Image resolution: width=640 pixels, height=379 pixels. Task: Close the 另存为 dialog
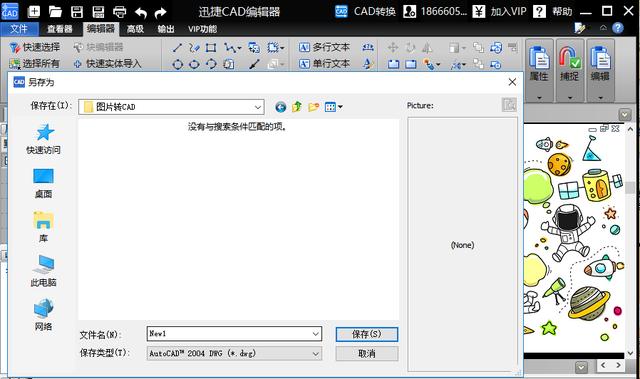point(512,82)
